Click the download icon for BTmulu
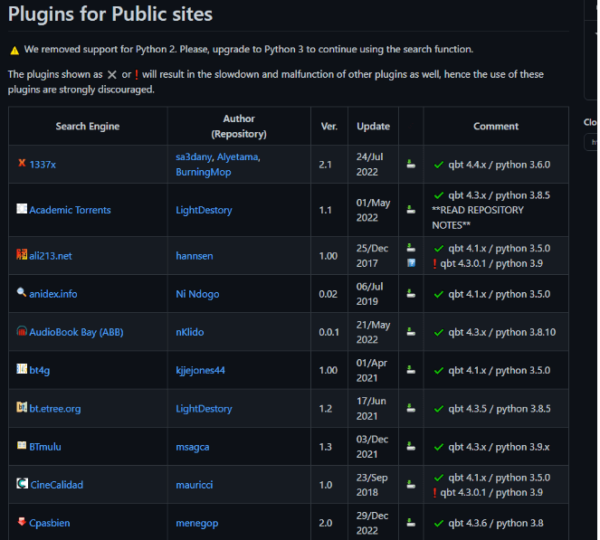 click(x=411, y=446)
